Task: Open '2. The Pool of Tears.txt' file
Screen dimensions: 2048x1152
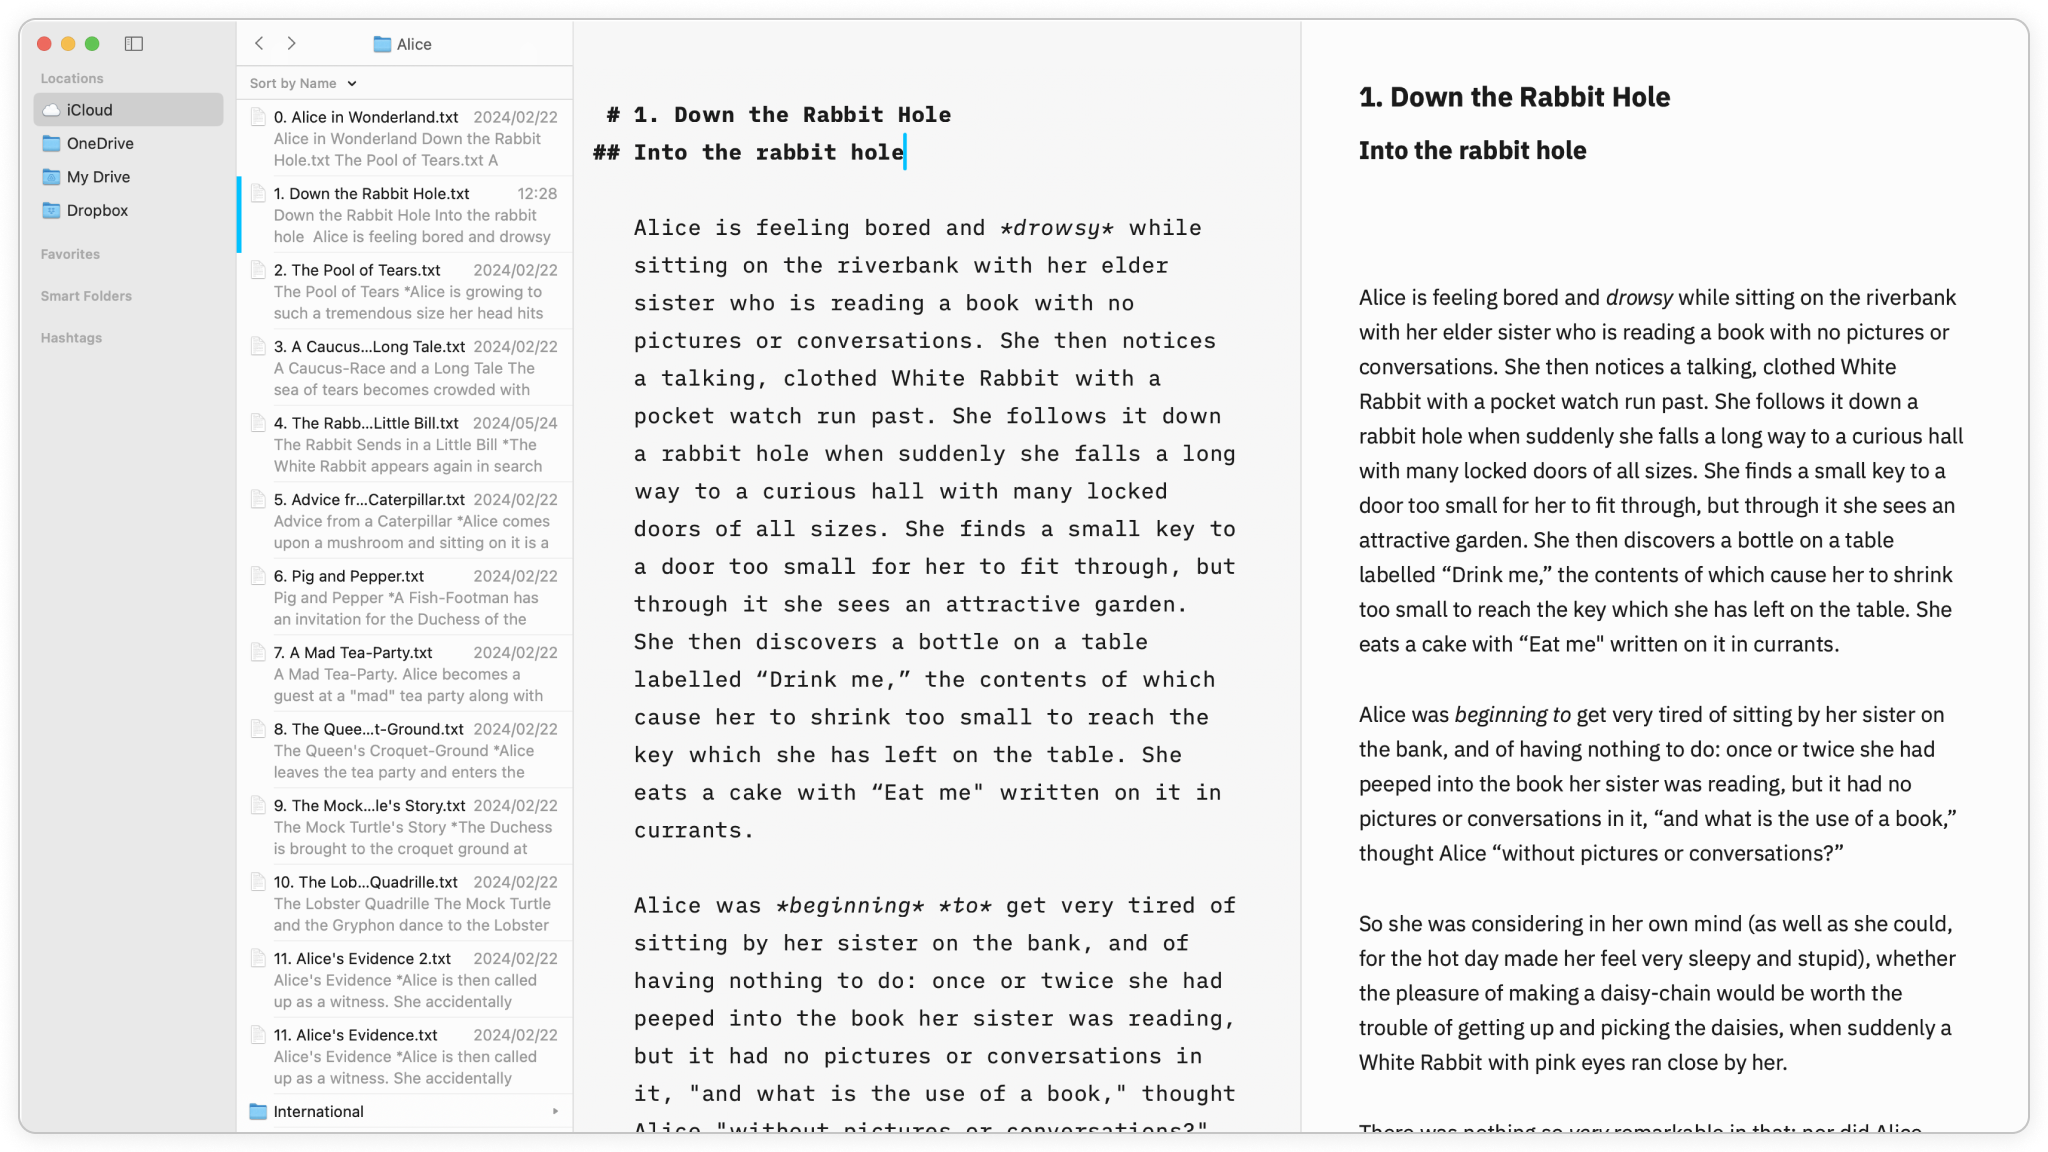Action: click(x=359, y=269)
